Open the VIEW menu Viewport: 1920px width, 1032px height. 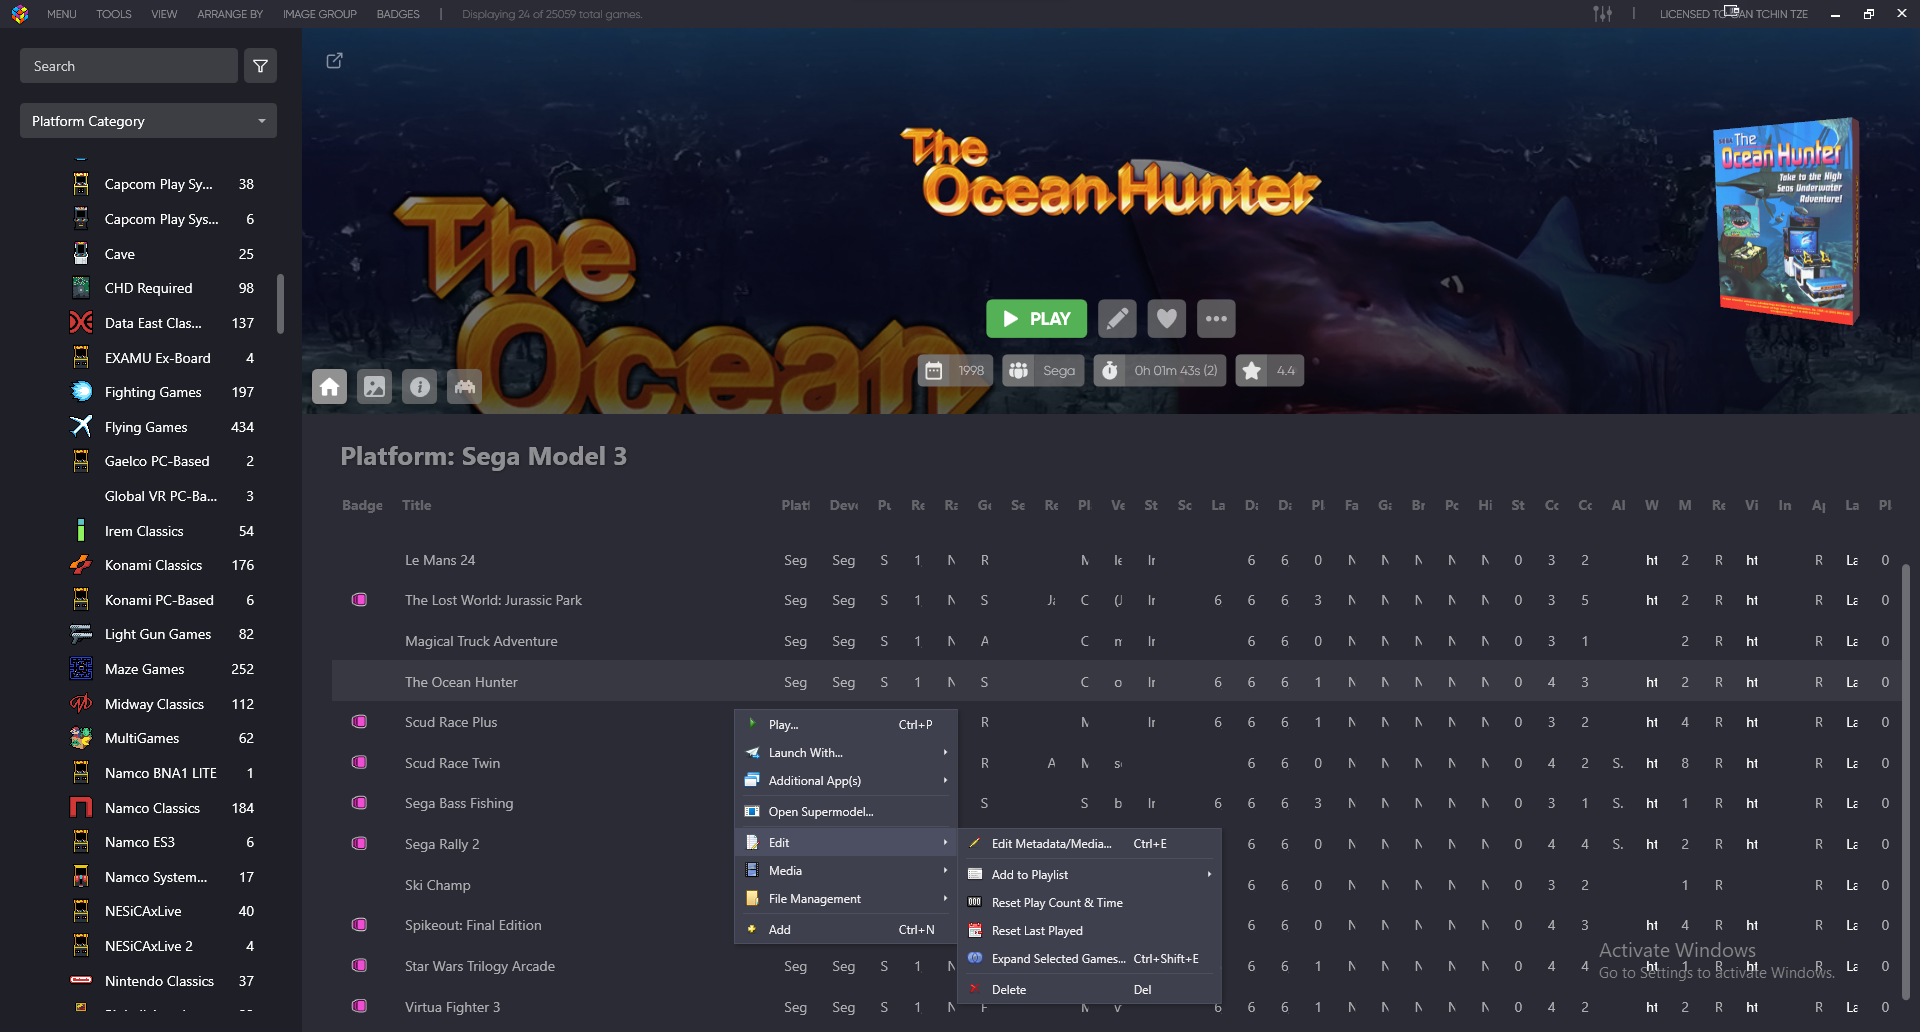click(164, 14)
